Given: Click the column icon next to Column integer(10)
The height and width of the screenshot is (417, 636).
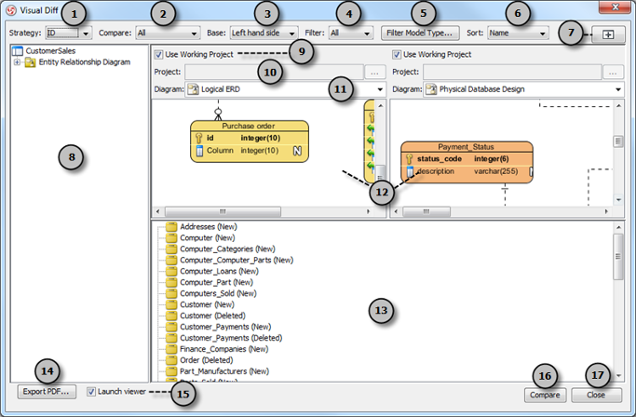Looking at the screenshot, I should (199, 150).
